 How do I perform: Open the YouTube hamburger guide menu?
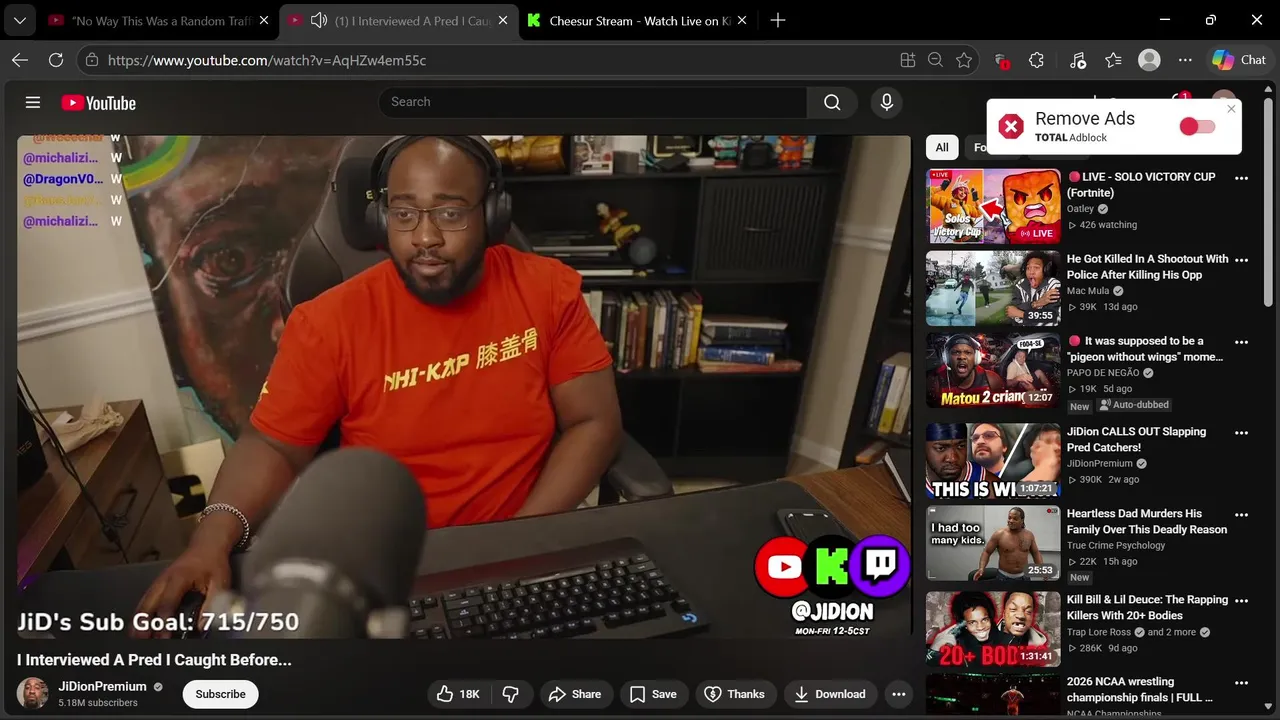click(x=33, y=102)
